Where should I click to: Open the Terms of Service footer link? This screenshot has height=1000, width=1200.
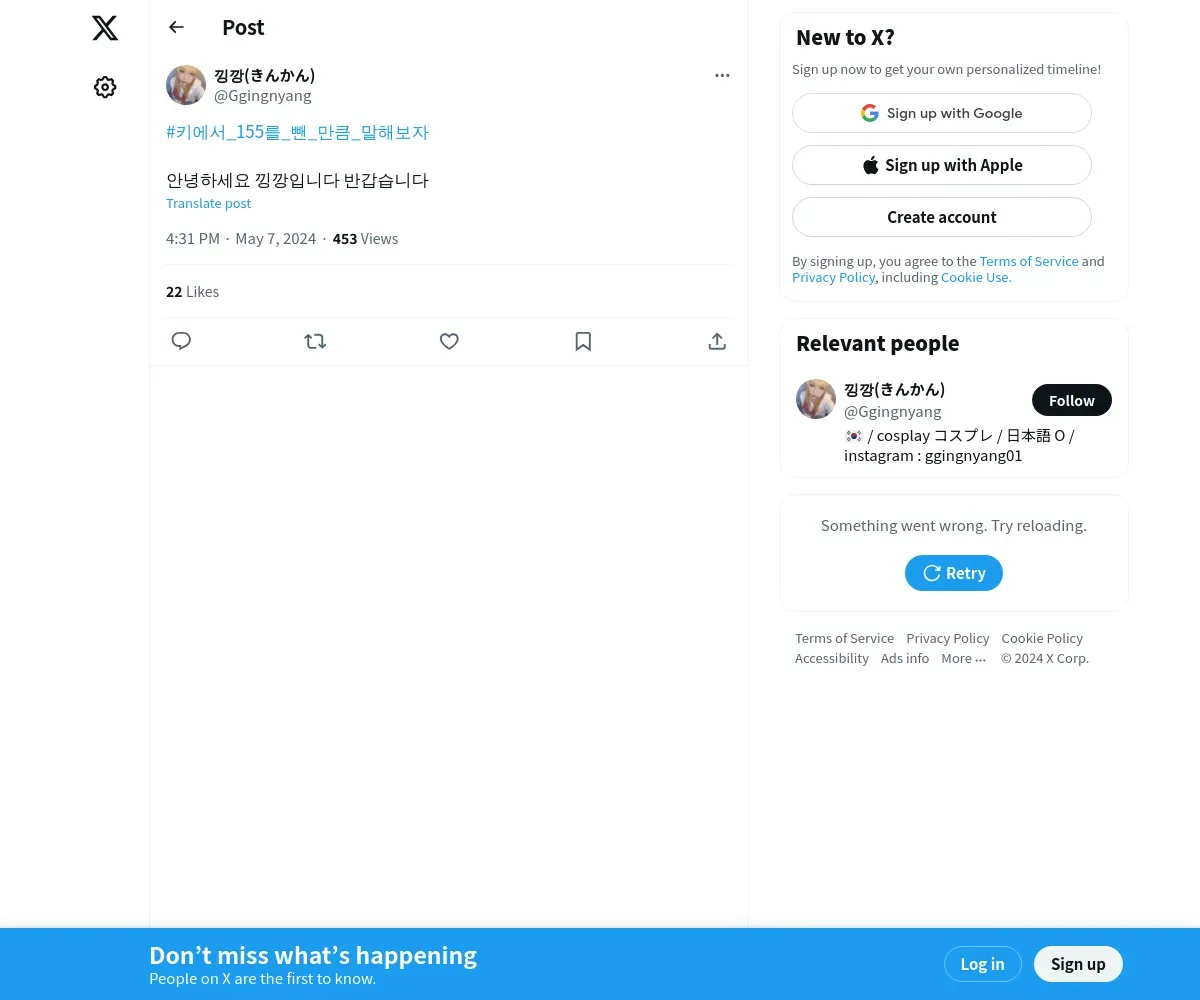coord(844,638)
